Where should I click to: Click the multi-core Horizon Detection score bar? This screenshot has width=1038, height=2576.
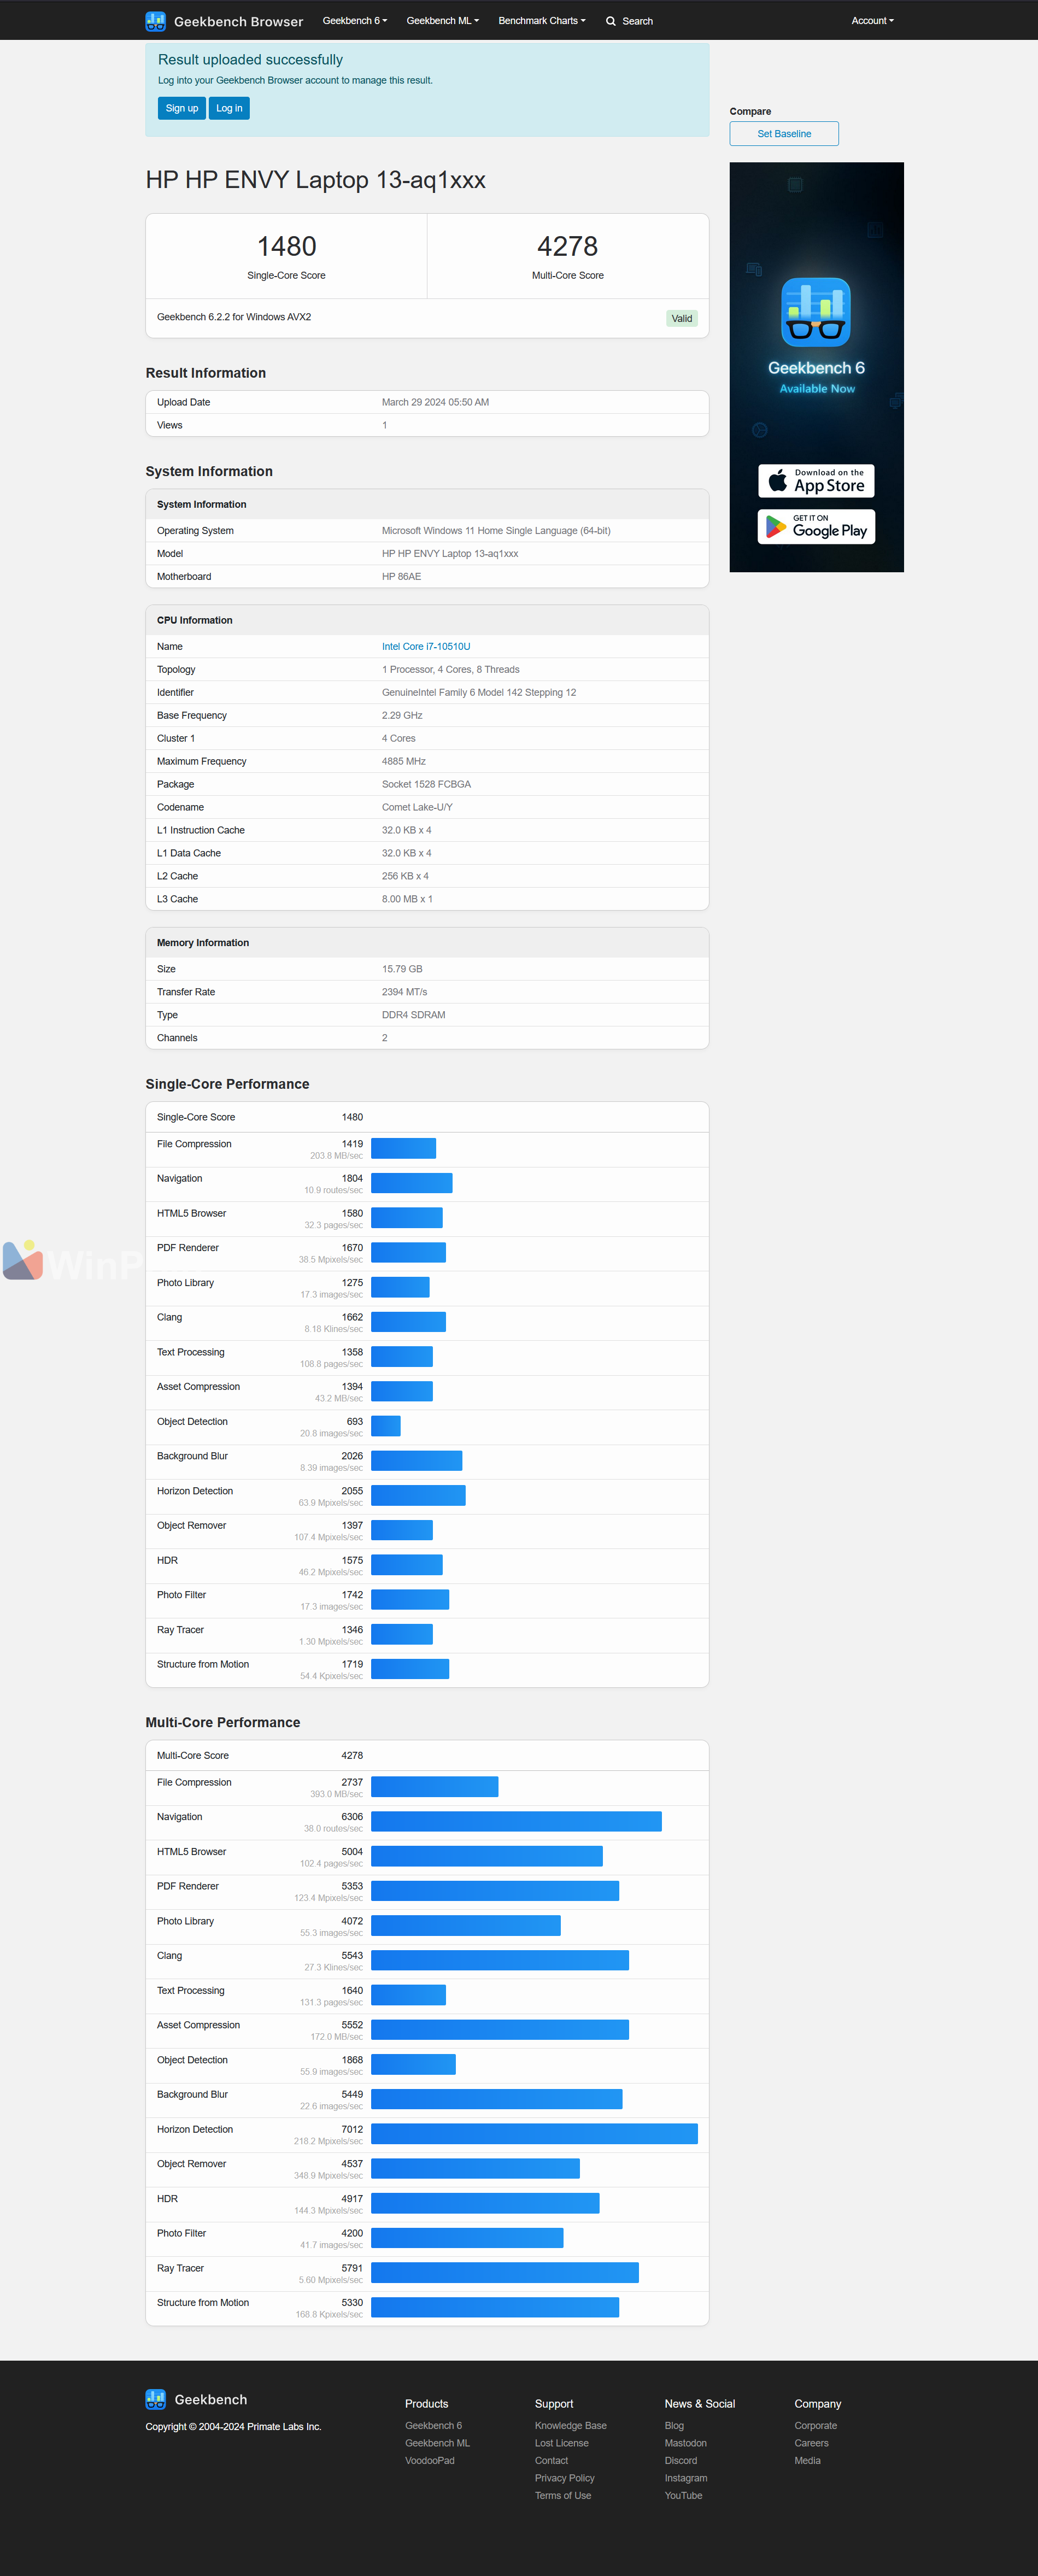point(534,2134)
